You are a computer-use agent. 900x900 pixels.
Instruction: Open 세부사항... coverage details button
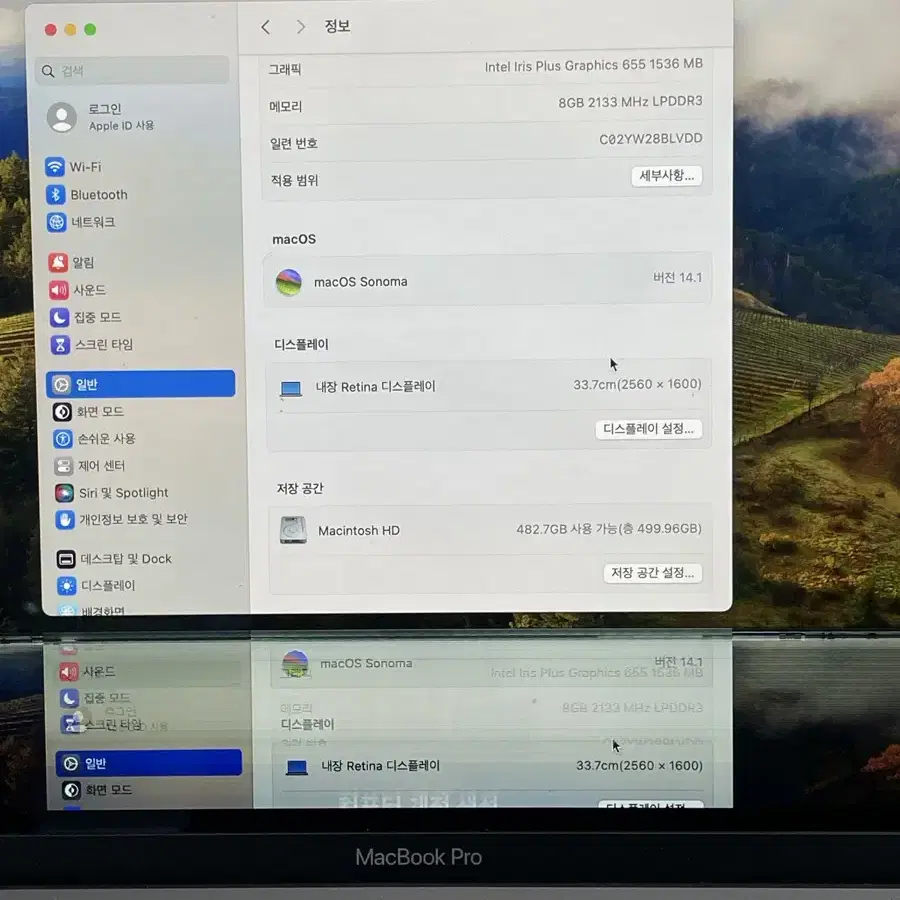tap(666, 176)
